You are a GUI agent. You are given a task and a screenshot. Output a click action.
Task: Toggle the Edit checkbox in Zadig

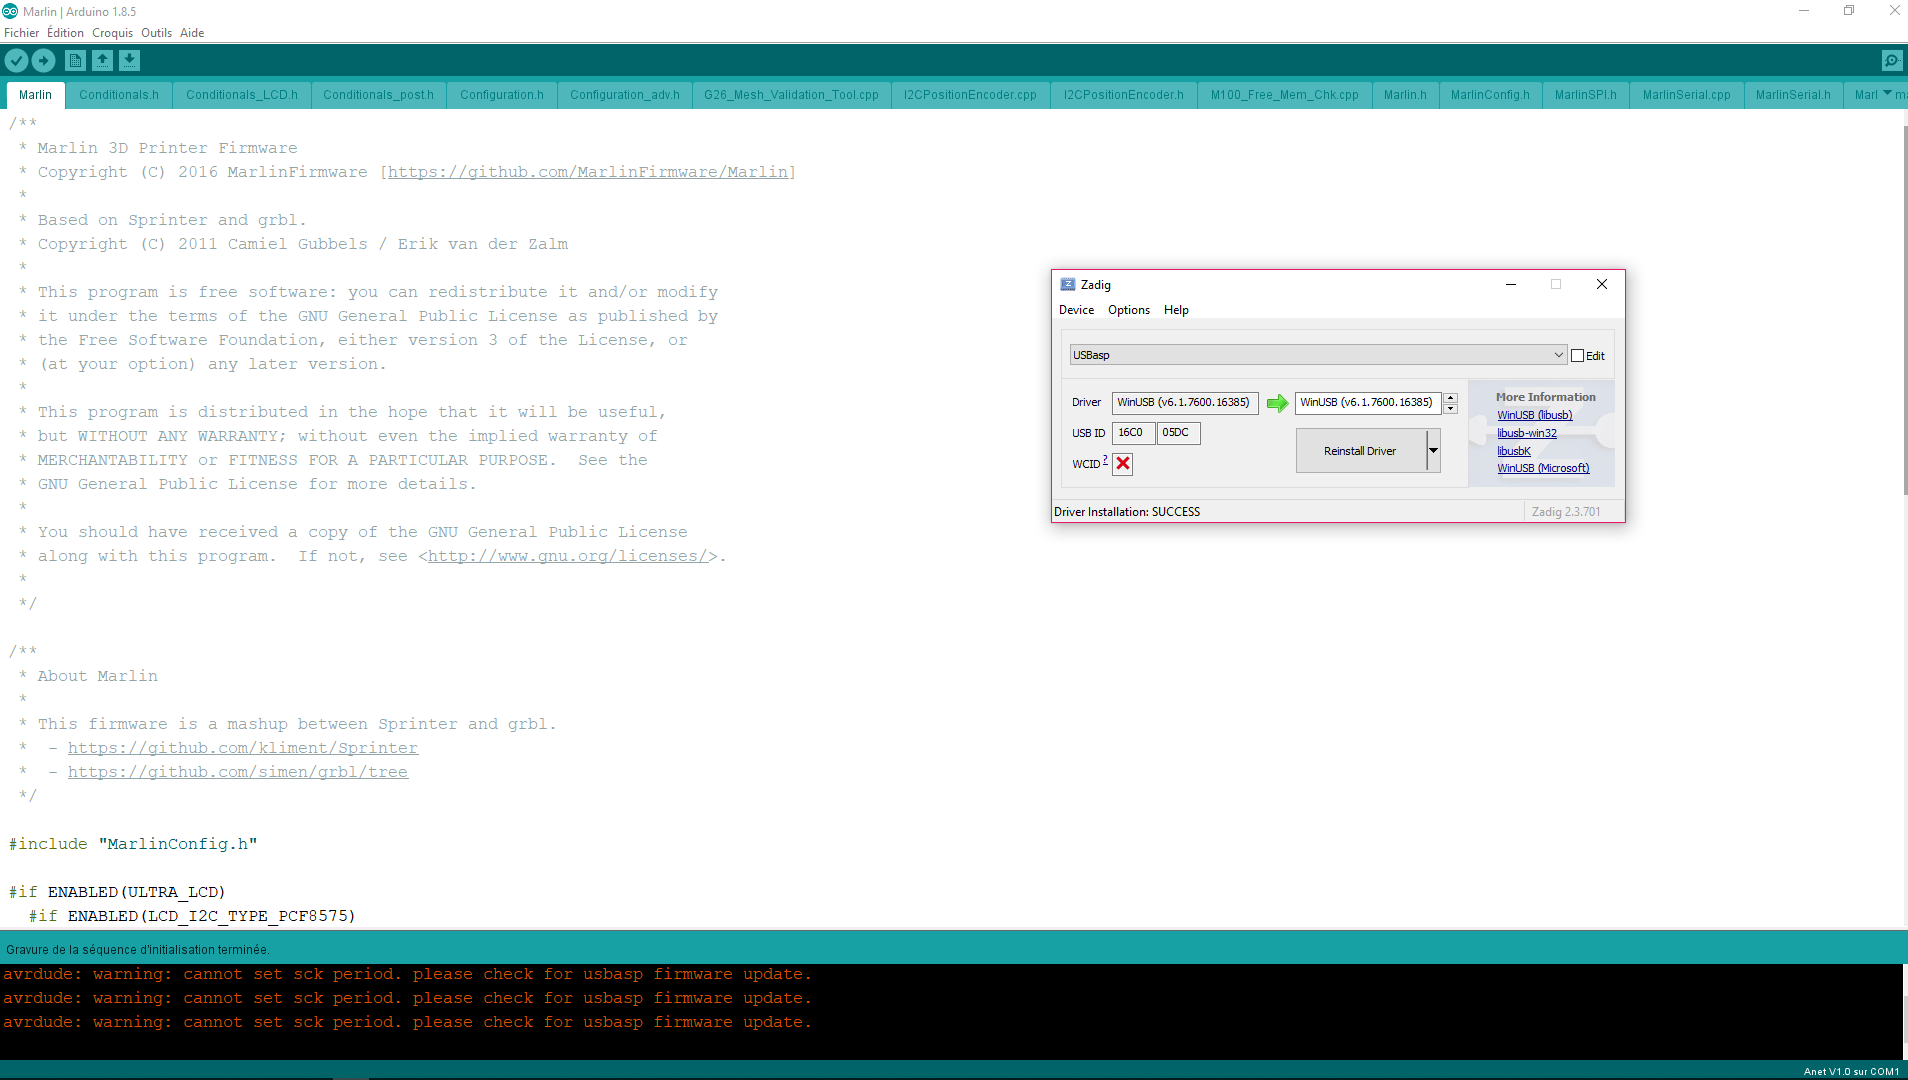1578,356
